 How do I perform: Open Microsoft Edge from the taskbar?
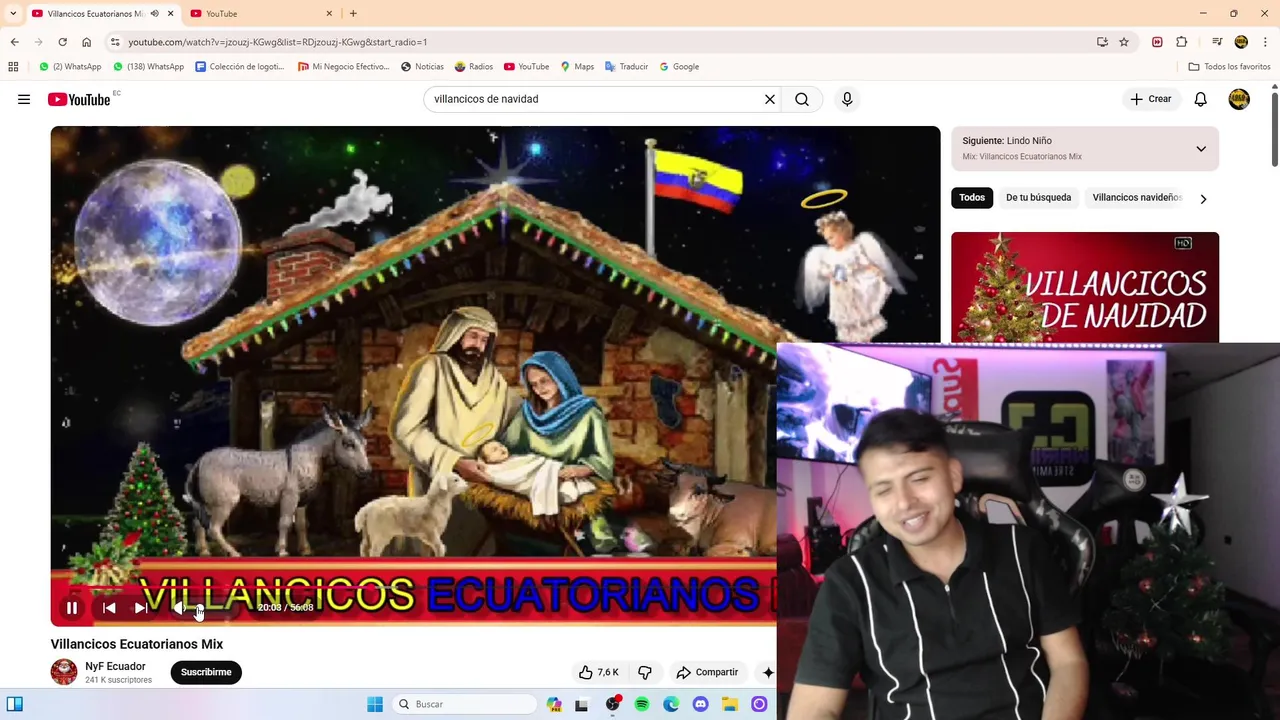tap(671, 704)
